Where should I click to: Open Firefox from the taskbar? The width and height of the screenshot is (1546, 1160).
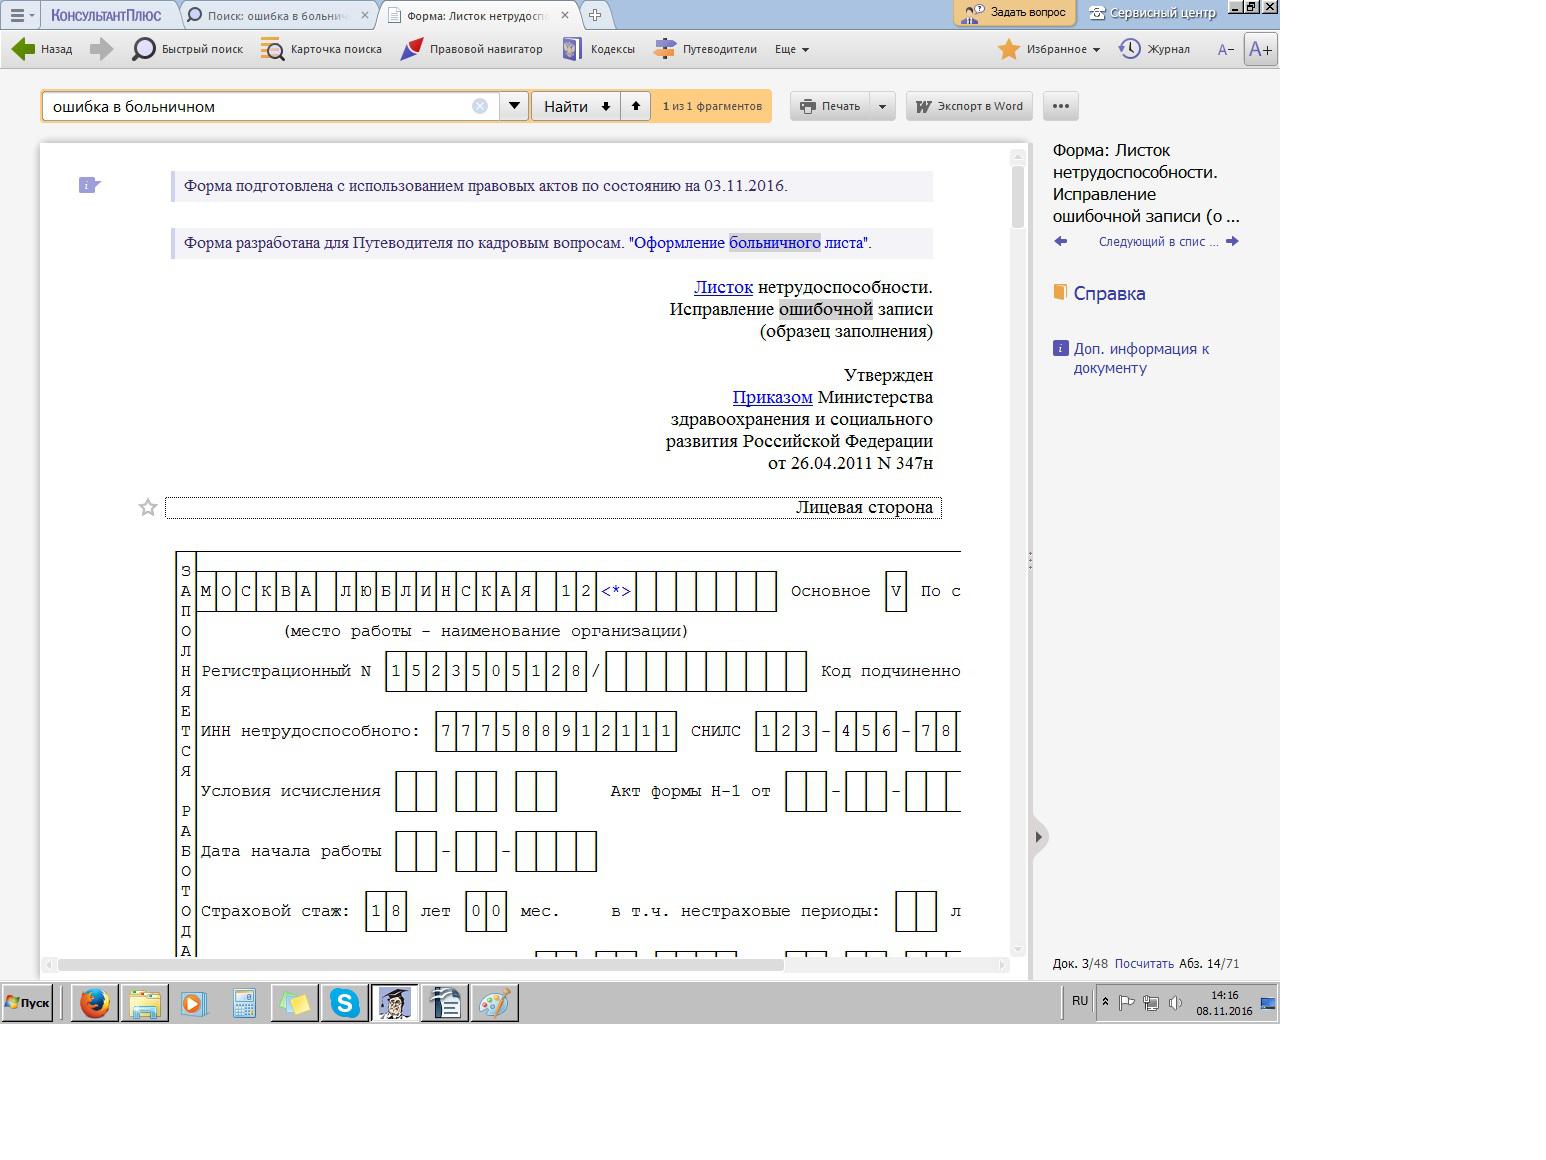(95, 1003)
